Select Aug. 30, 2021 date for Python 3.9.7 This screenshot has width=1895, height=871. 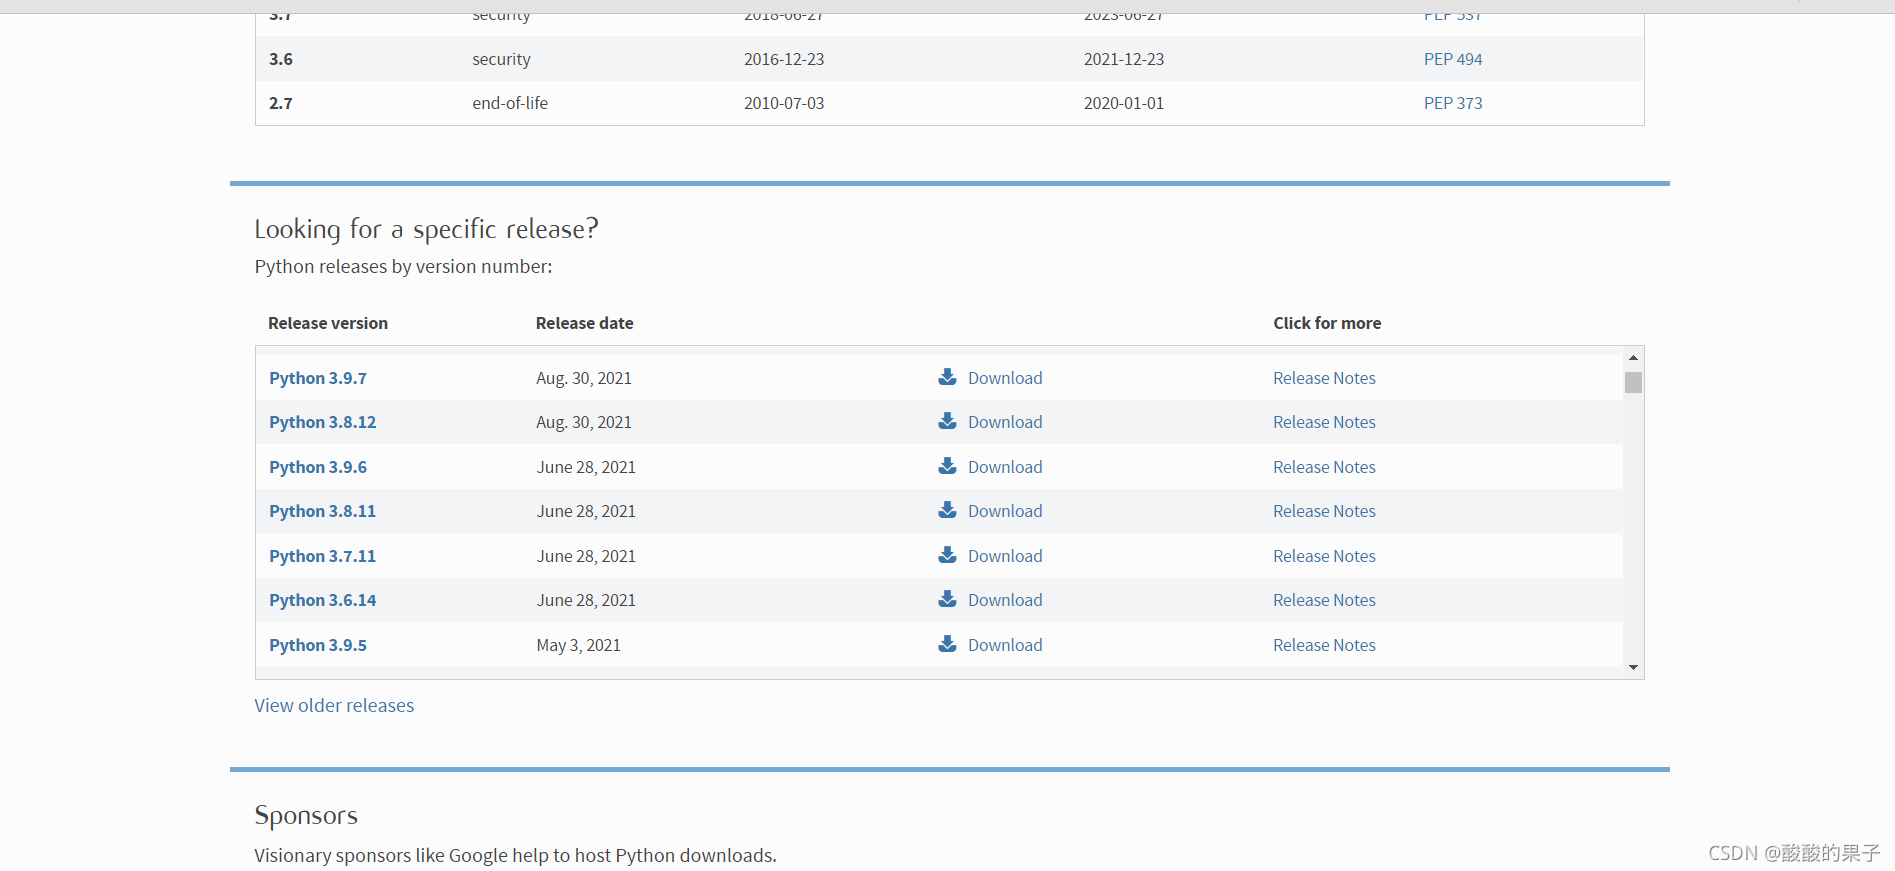tap(584, 378)
